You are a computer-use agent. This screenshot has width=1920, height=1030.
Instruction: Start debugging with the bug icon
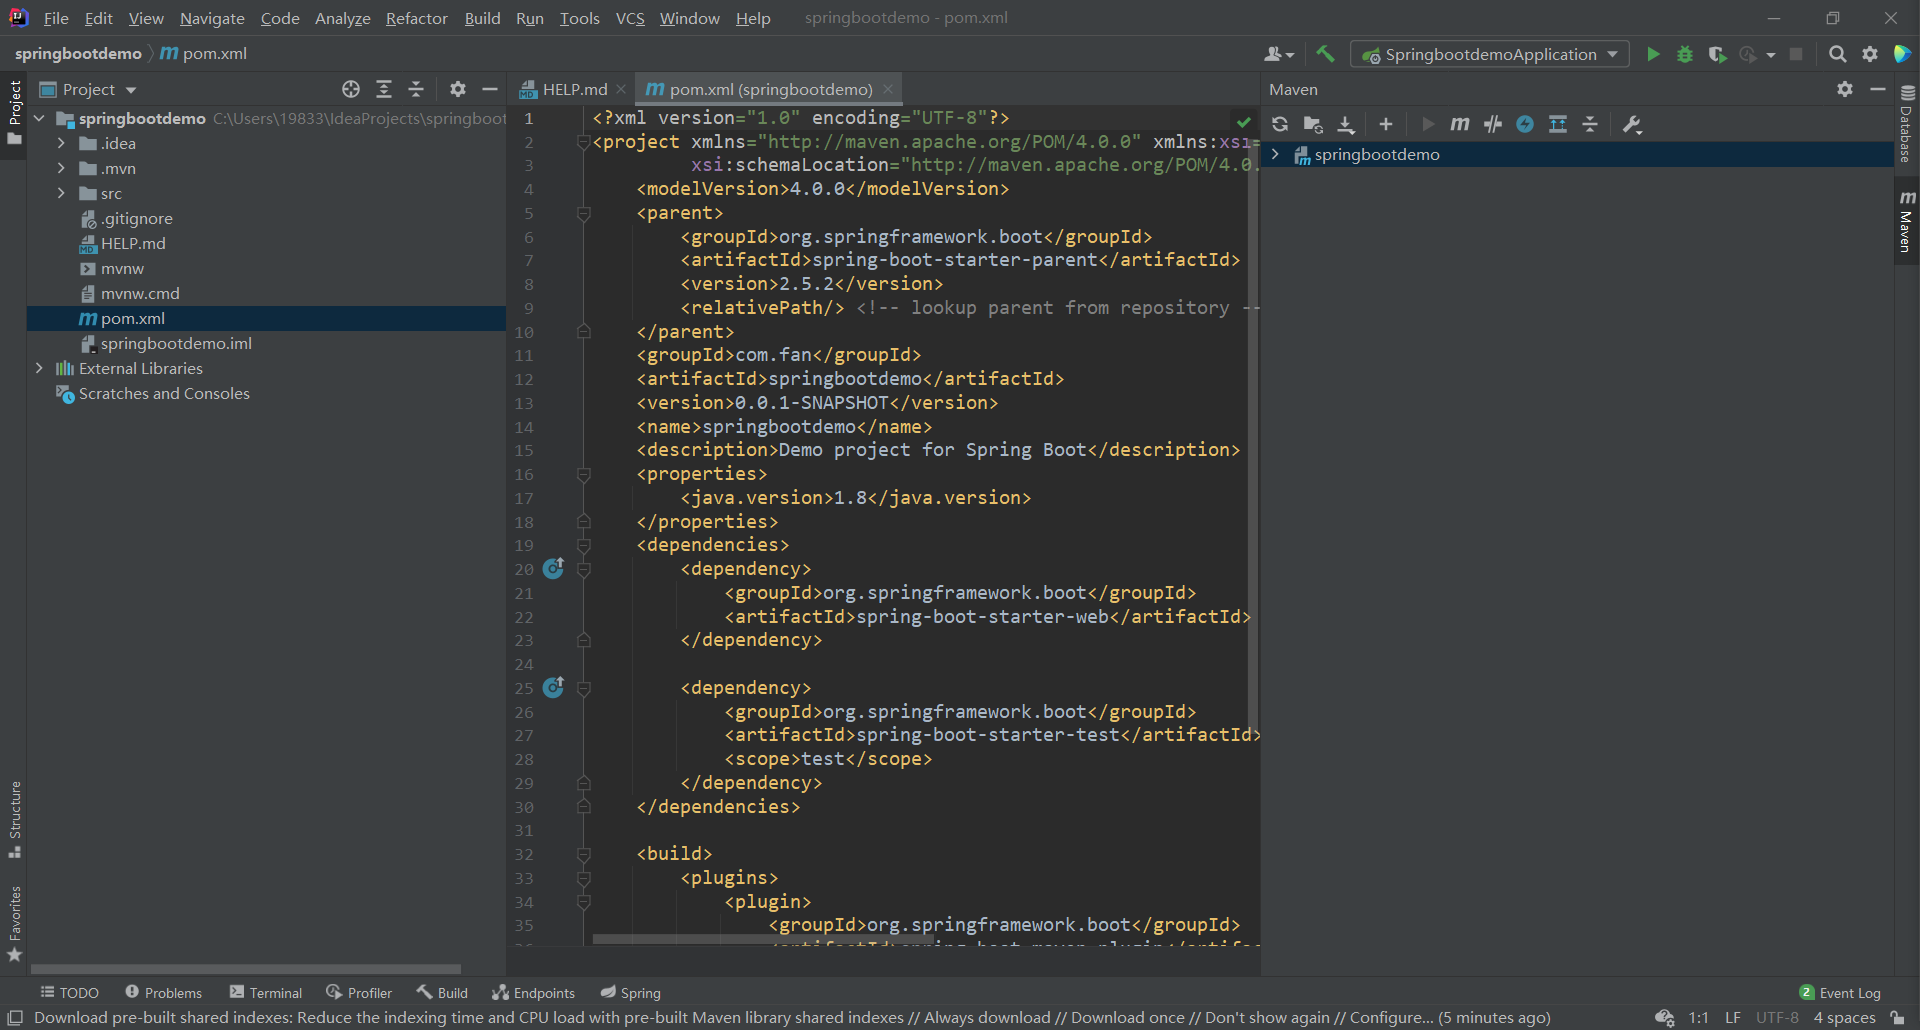coord(1685,54)
